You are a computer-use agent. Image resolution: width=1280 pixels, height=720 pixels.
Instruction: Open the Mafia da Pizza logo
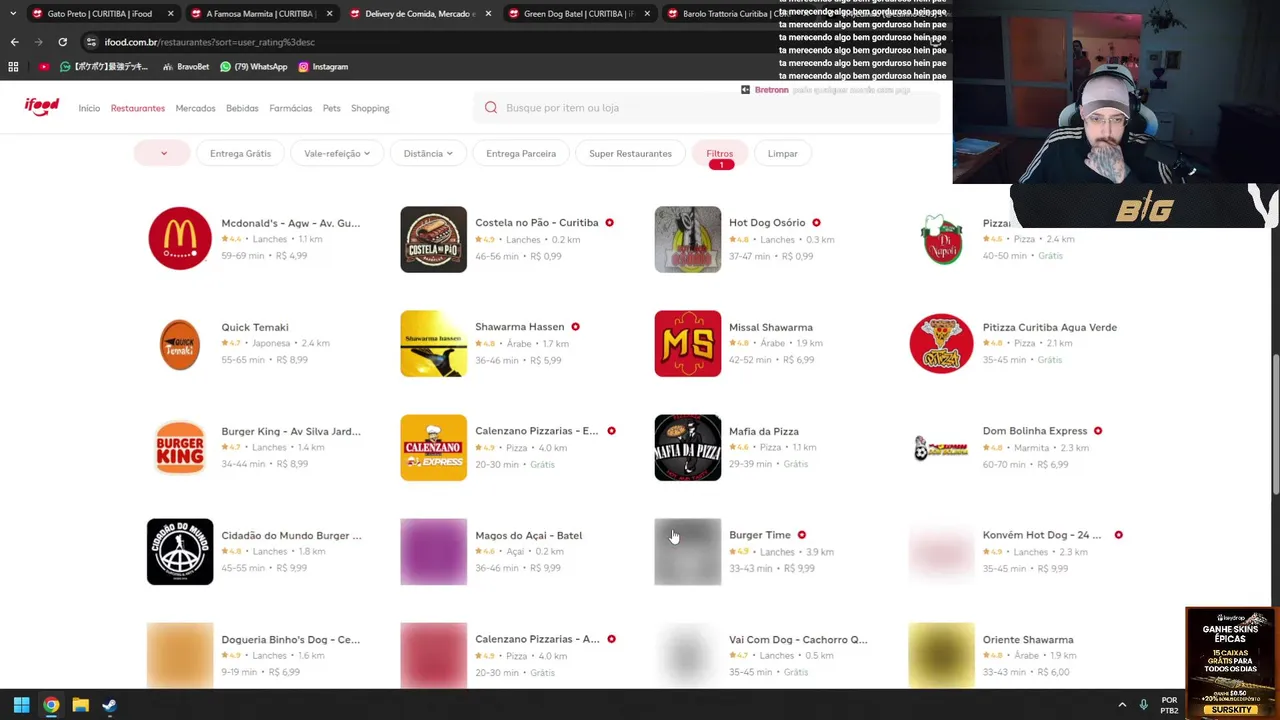point(687,447)
